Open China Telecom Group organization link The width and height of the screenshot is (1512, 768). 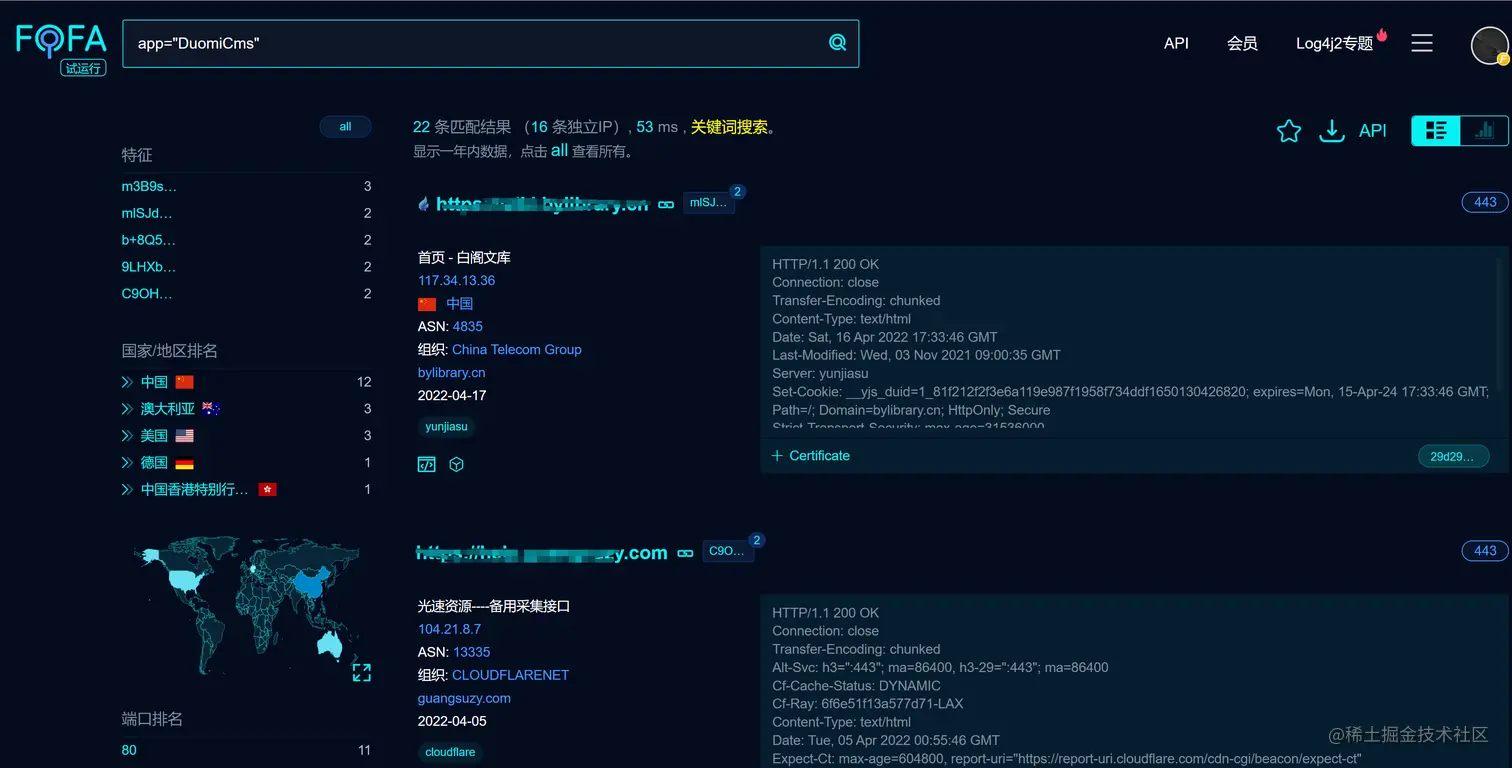tap(517, 349)
